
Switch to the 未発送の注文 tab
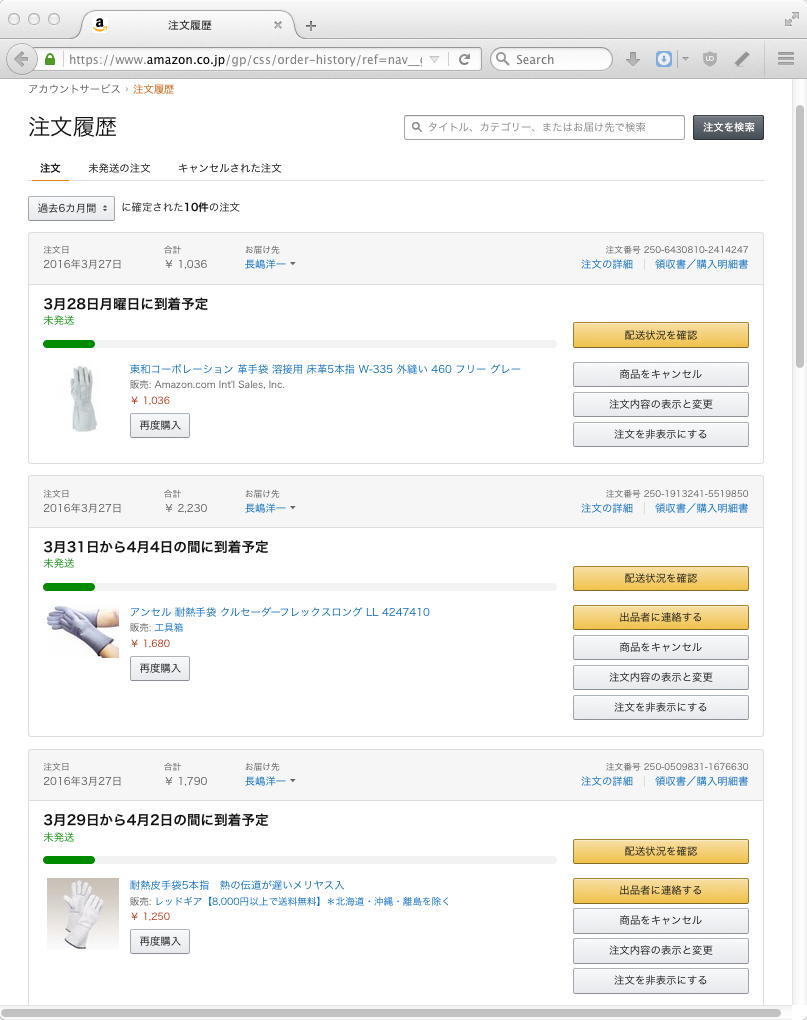(x=119, y=168)
